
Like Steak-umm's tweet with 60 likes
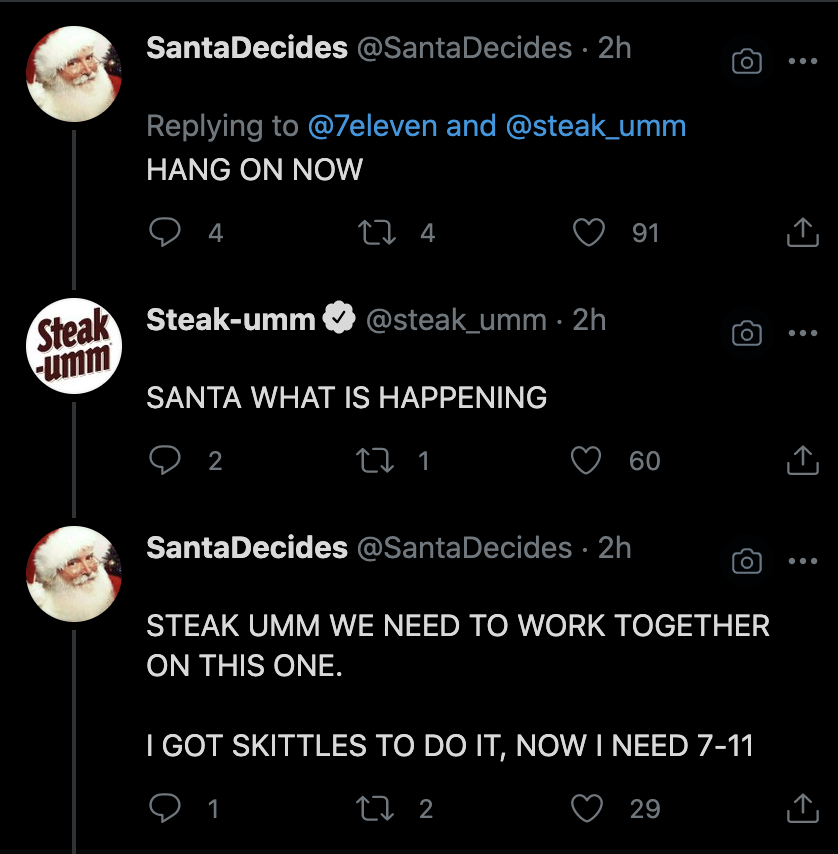click(x=585, y=461)
